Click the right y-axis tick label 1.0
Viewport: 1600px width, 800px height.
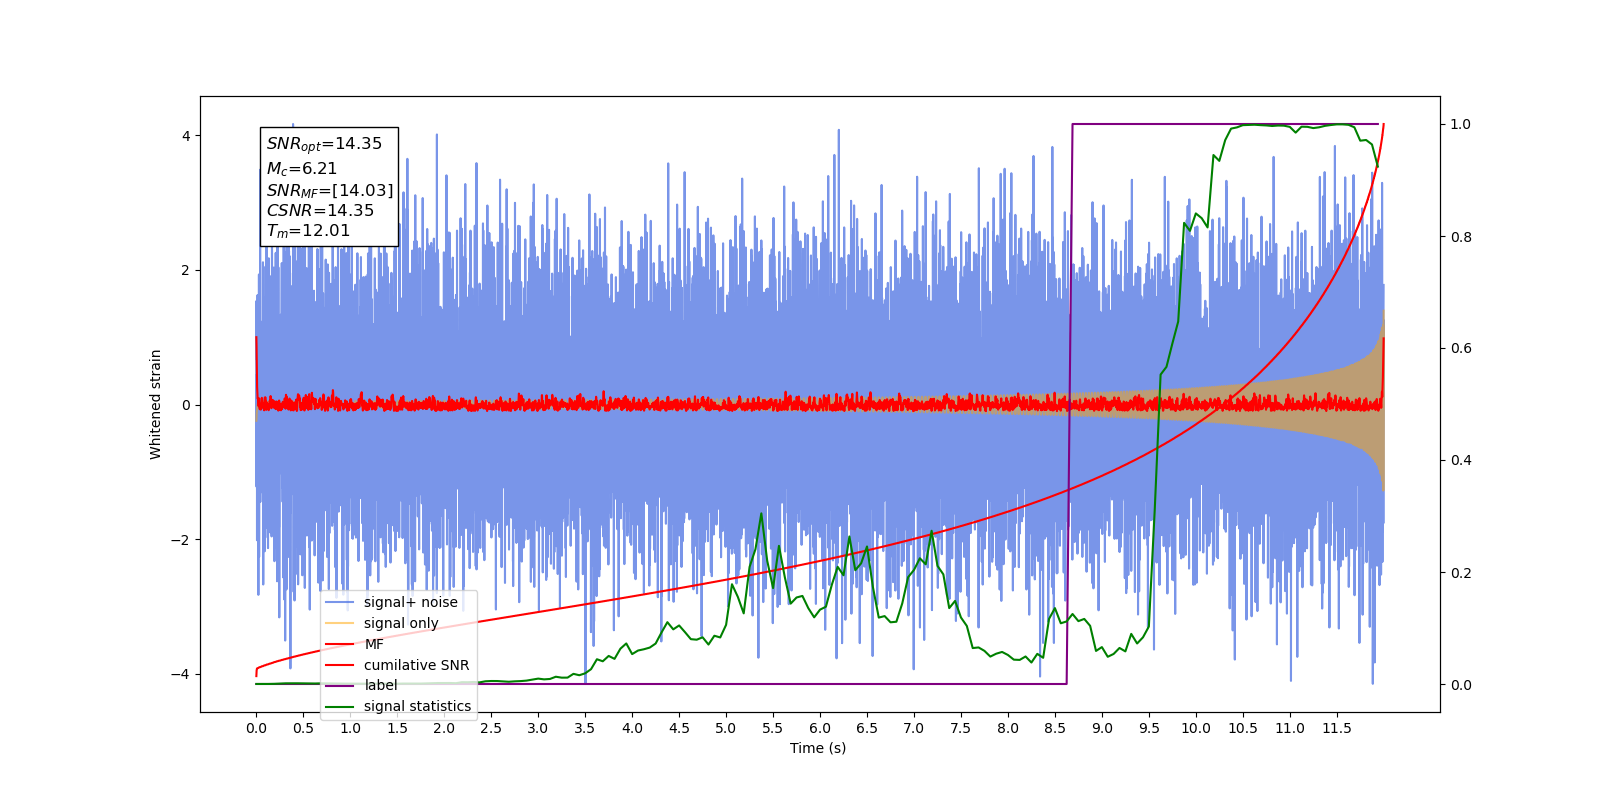click(x=1461, y=124)
